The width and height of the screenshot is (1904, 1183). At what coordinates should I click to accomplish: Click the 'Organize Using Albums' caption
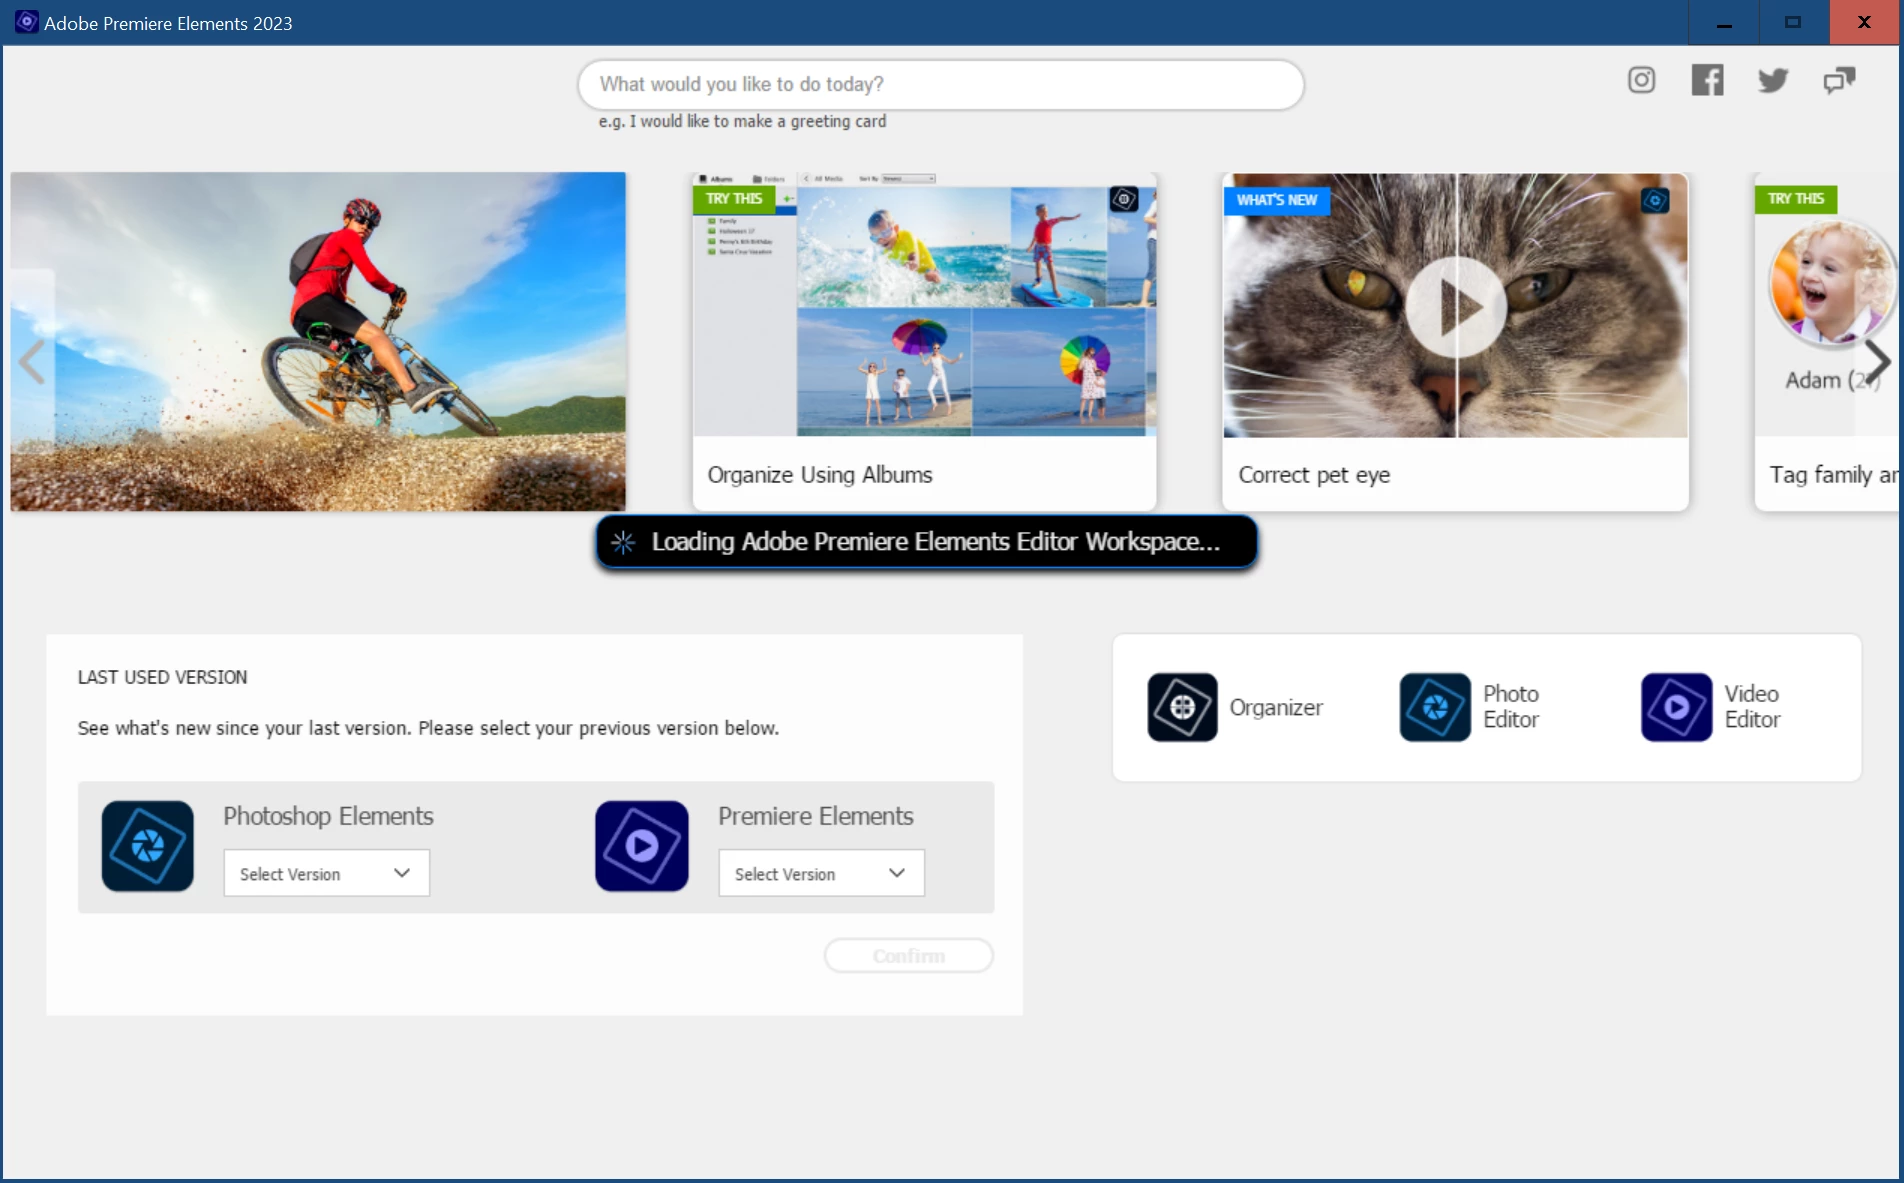coord(820,475)
